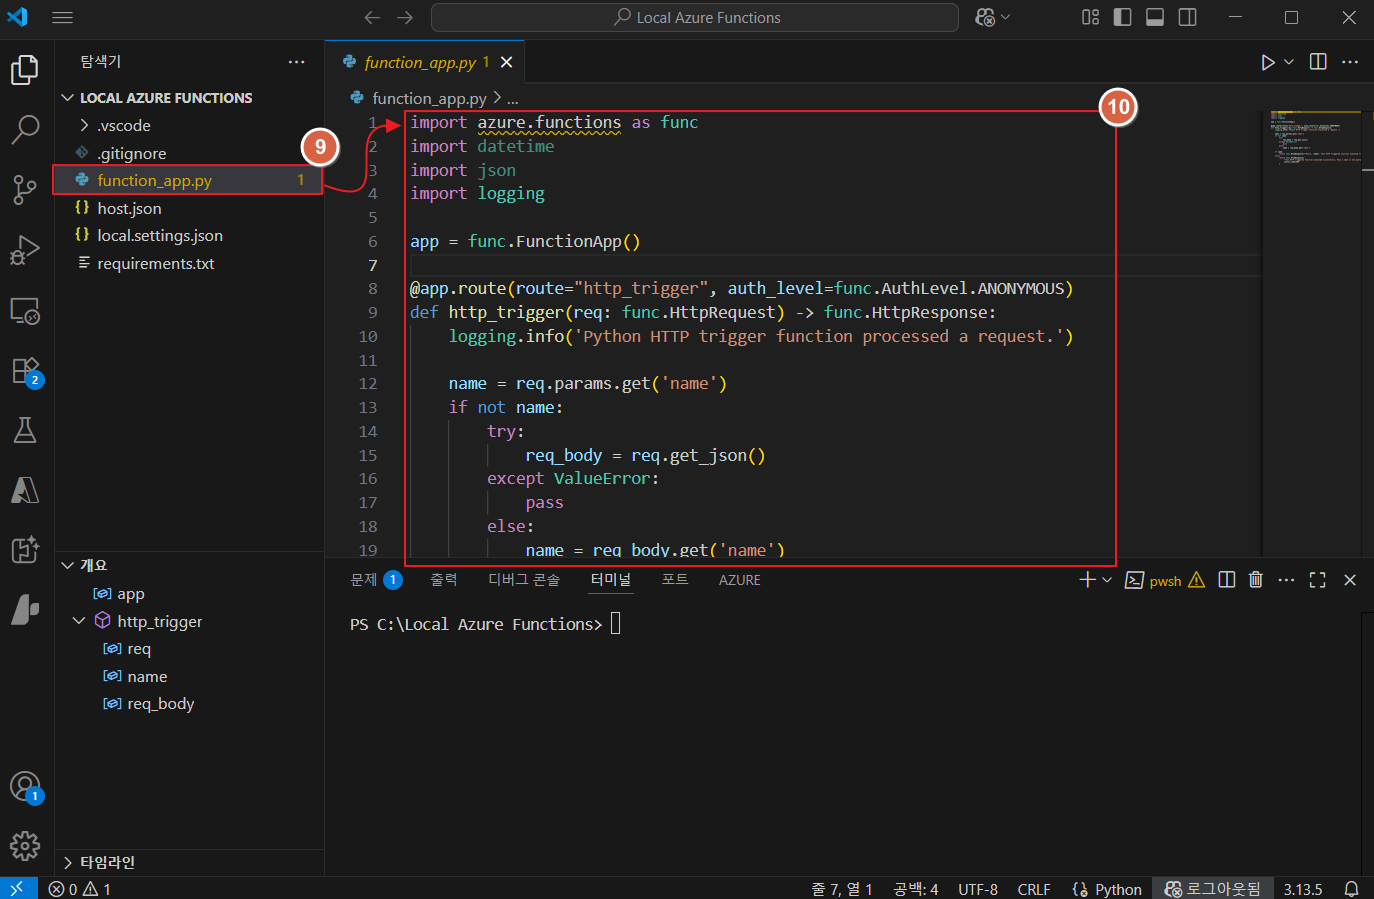This screenshot has height=899, width=1374.
Task: Click the hamburger application menu
Action: (x=62, y=17)
